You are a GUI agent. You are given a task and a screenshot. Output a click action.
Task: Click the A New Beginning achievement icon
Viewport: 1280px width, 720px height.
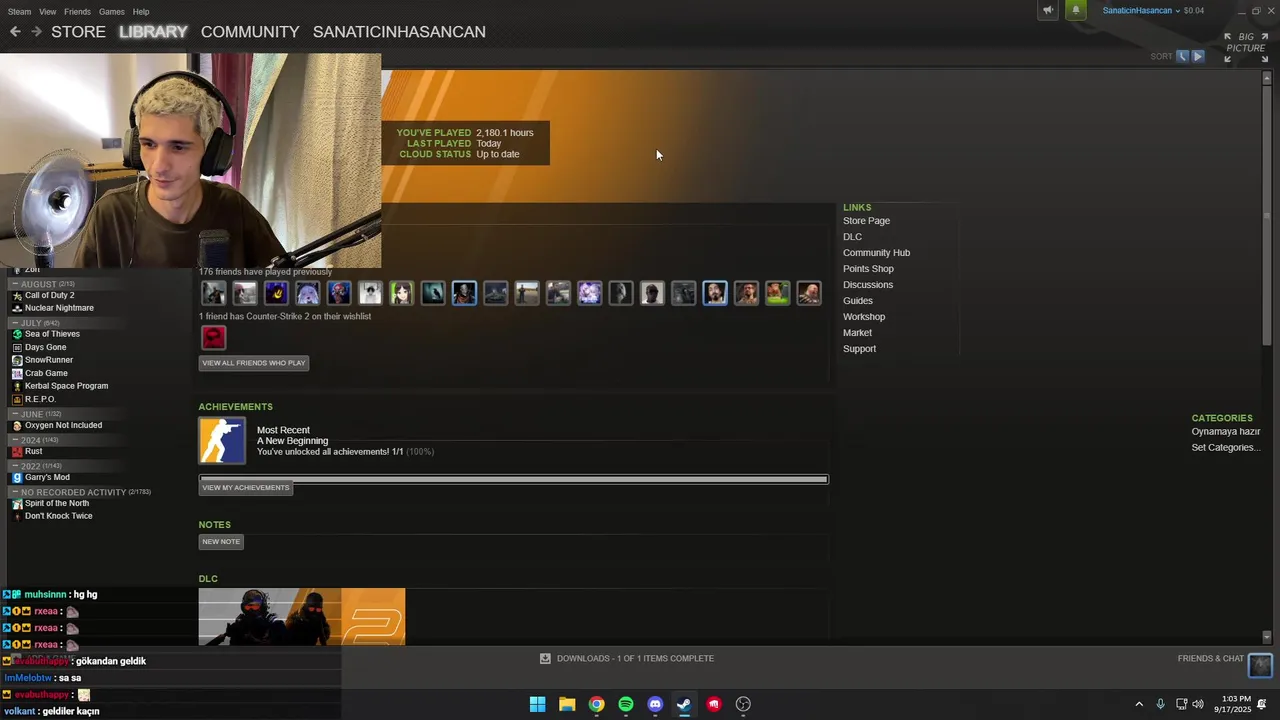coord(222,441)
